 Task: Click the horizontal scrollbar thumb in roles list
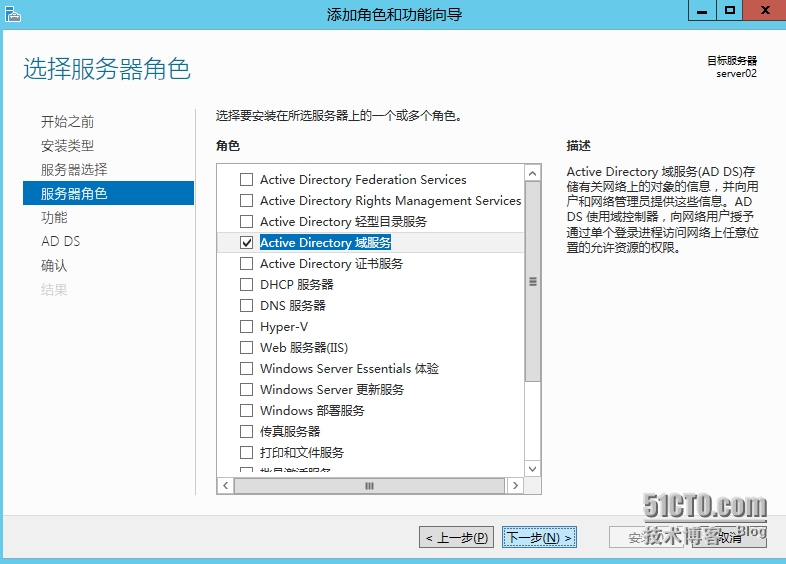(x=369, y=485)
